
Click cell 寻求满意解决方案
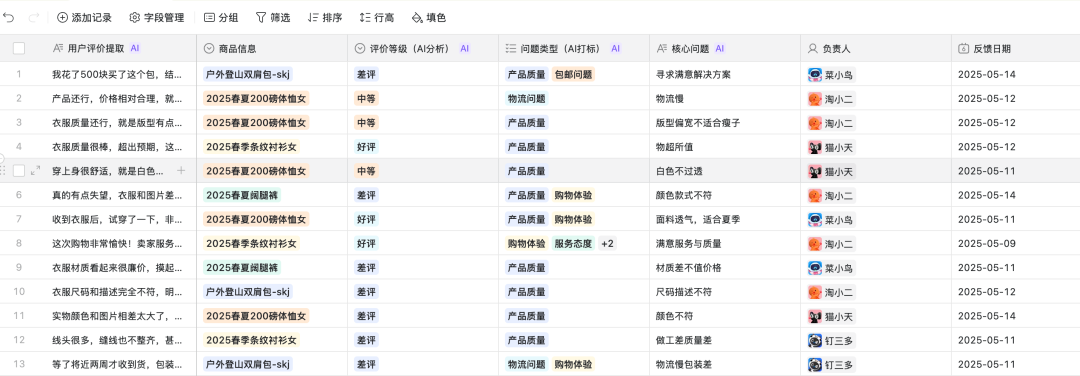pos(694,74)
